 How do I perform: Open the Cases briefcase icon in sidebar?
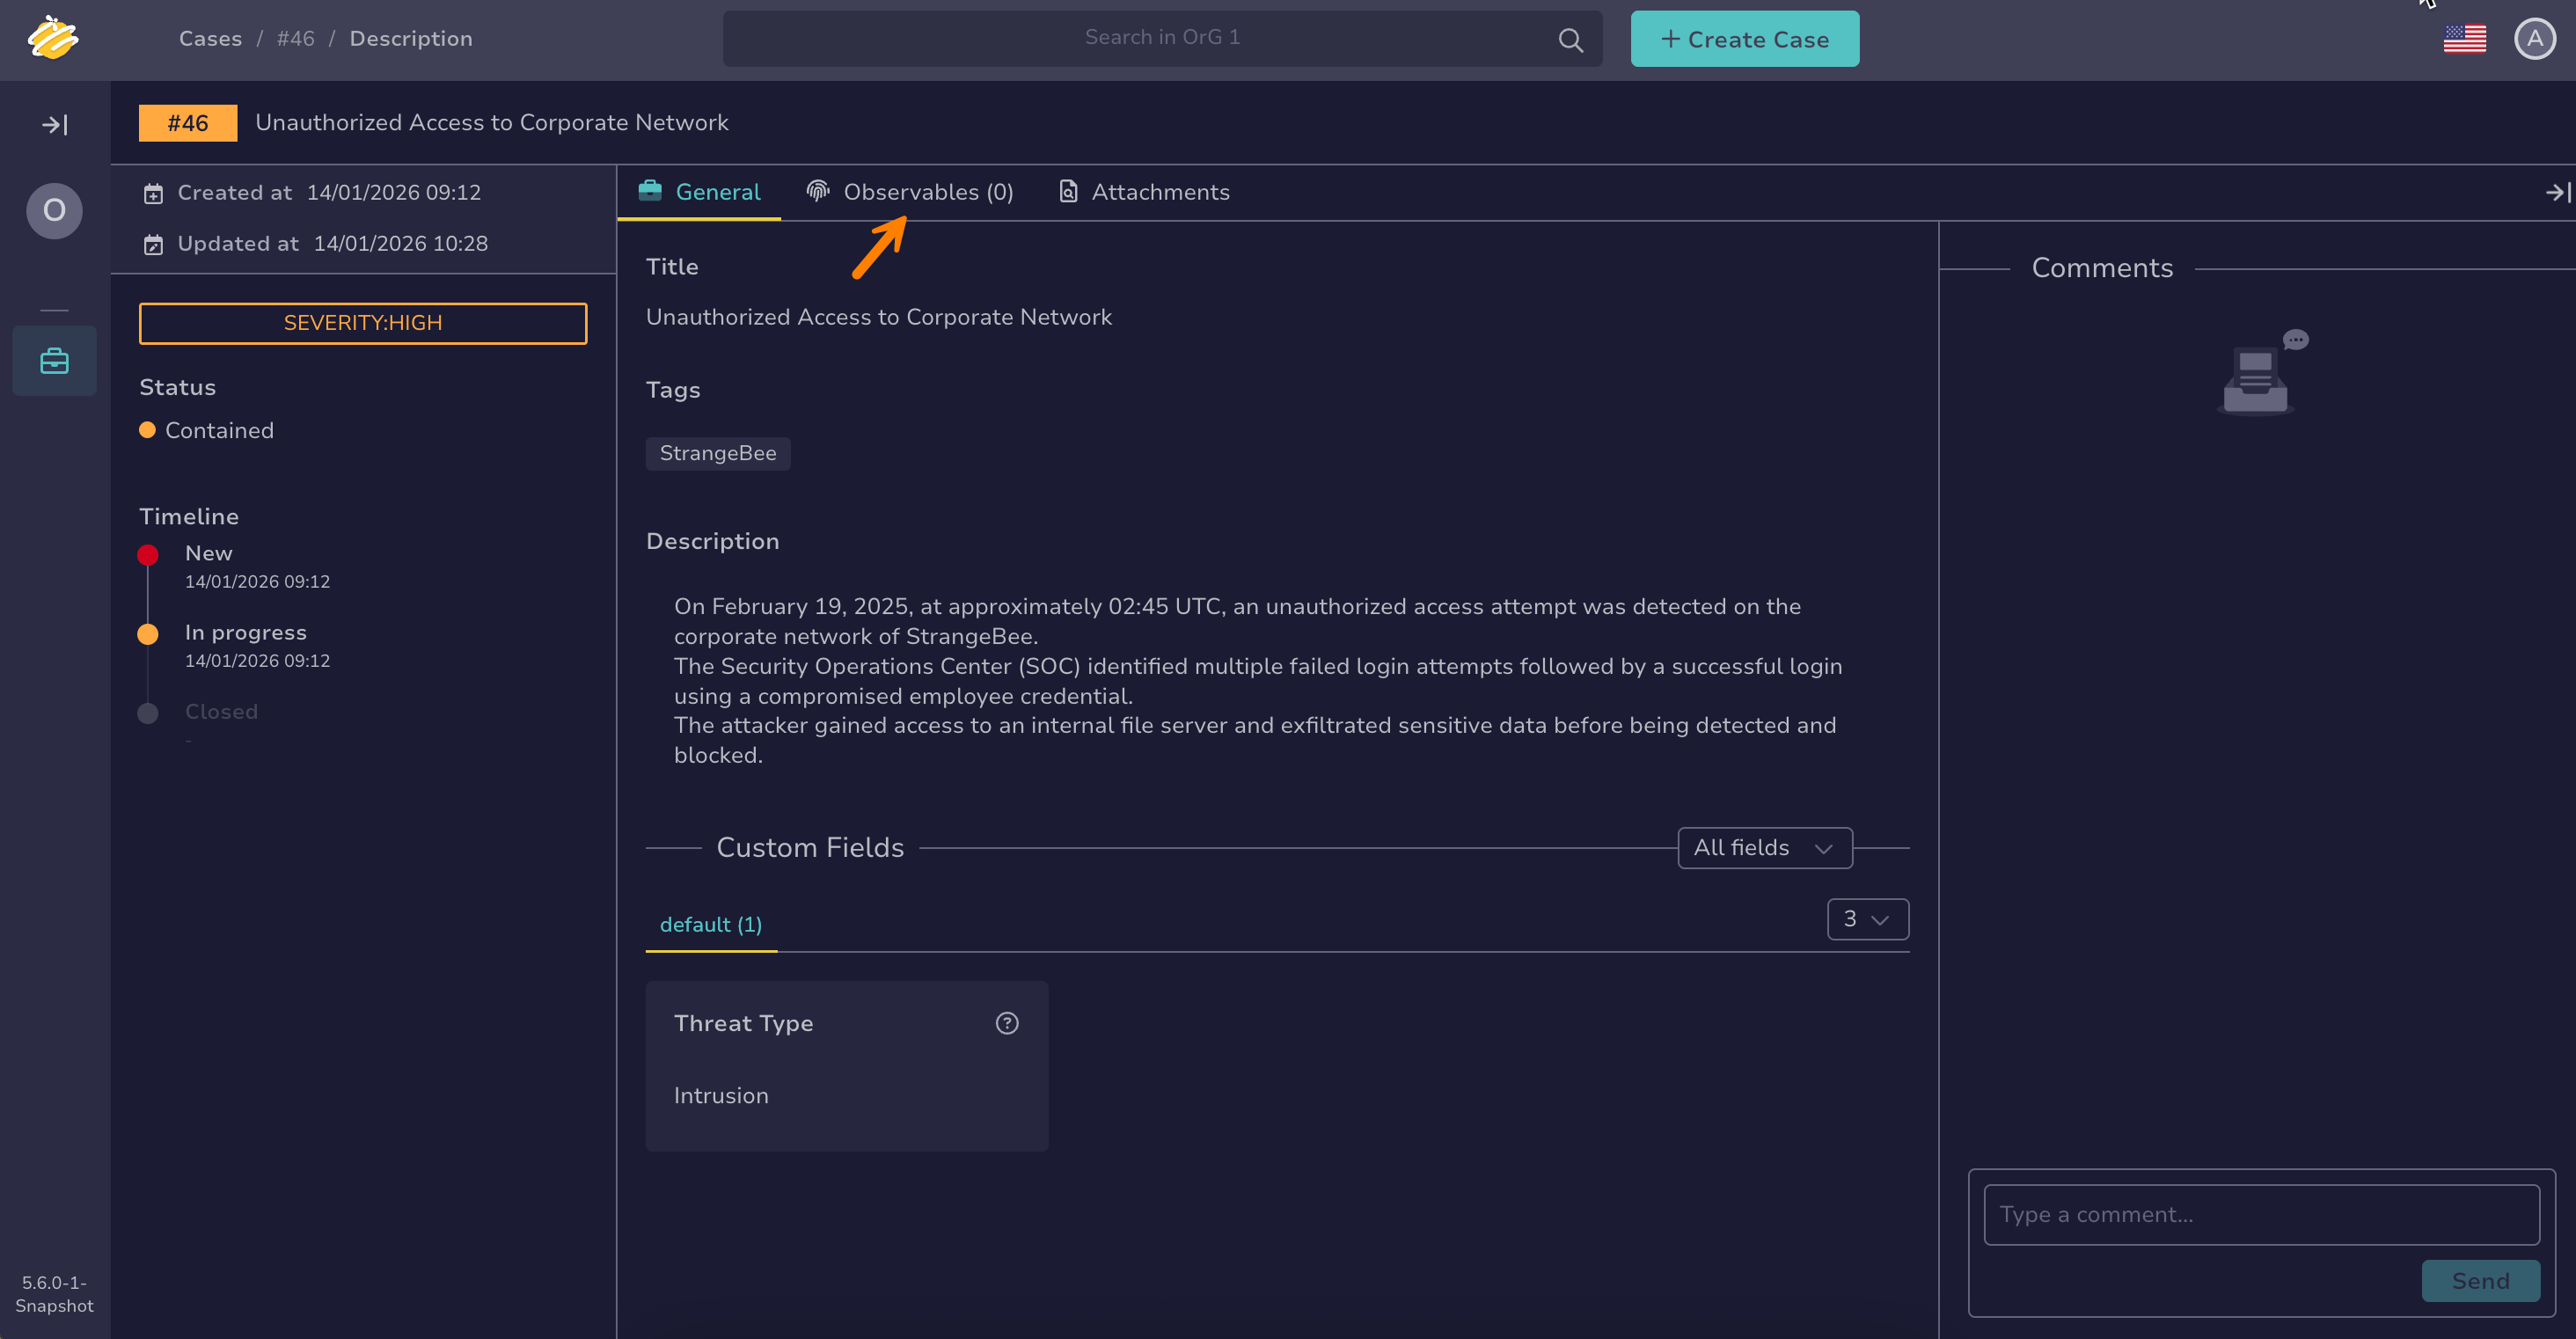(54, 360)
